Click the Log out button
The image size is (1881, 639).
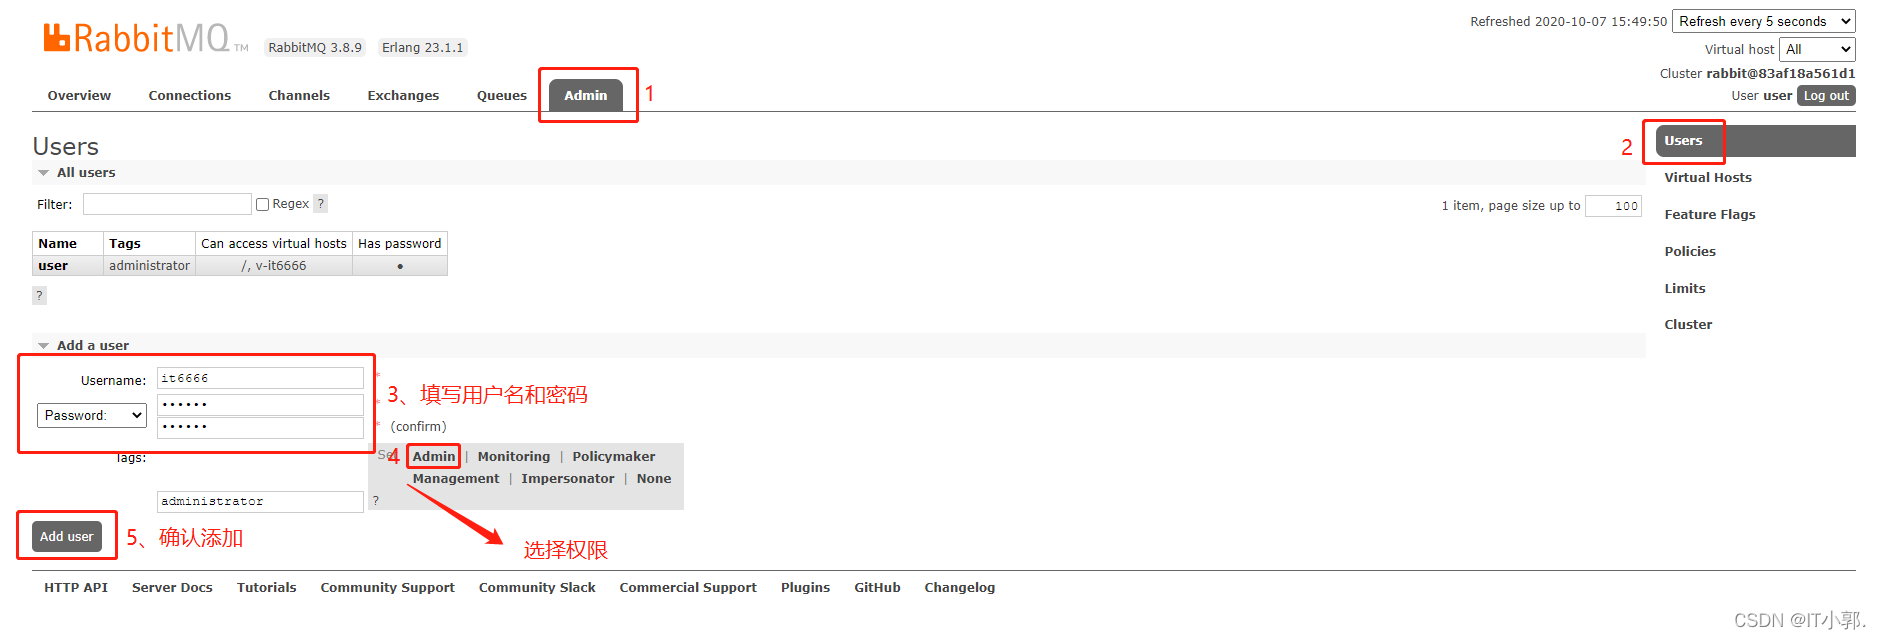pos(1826,96)
